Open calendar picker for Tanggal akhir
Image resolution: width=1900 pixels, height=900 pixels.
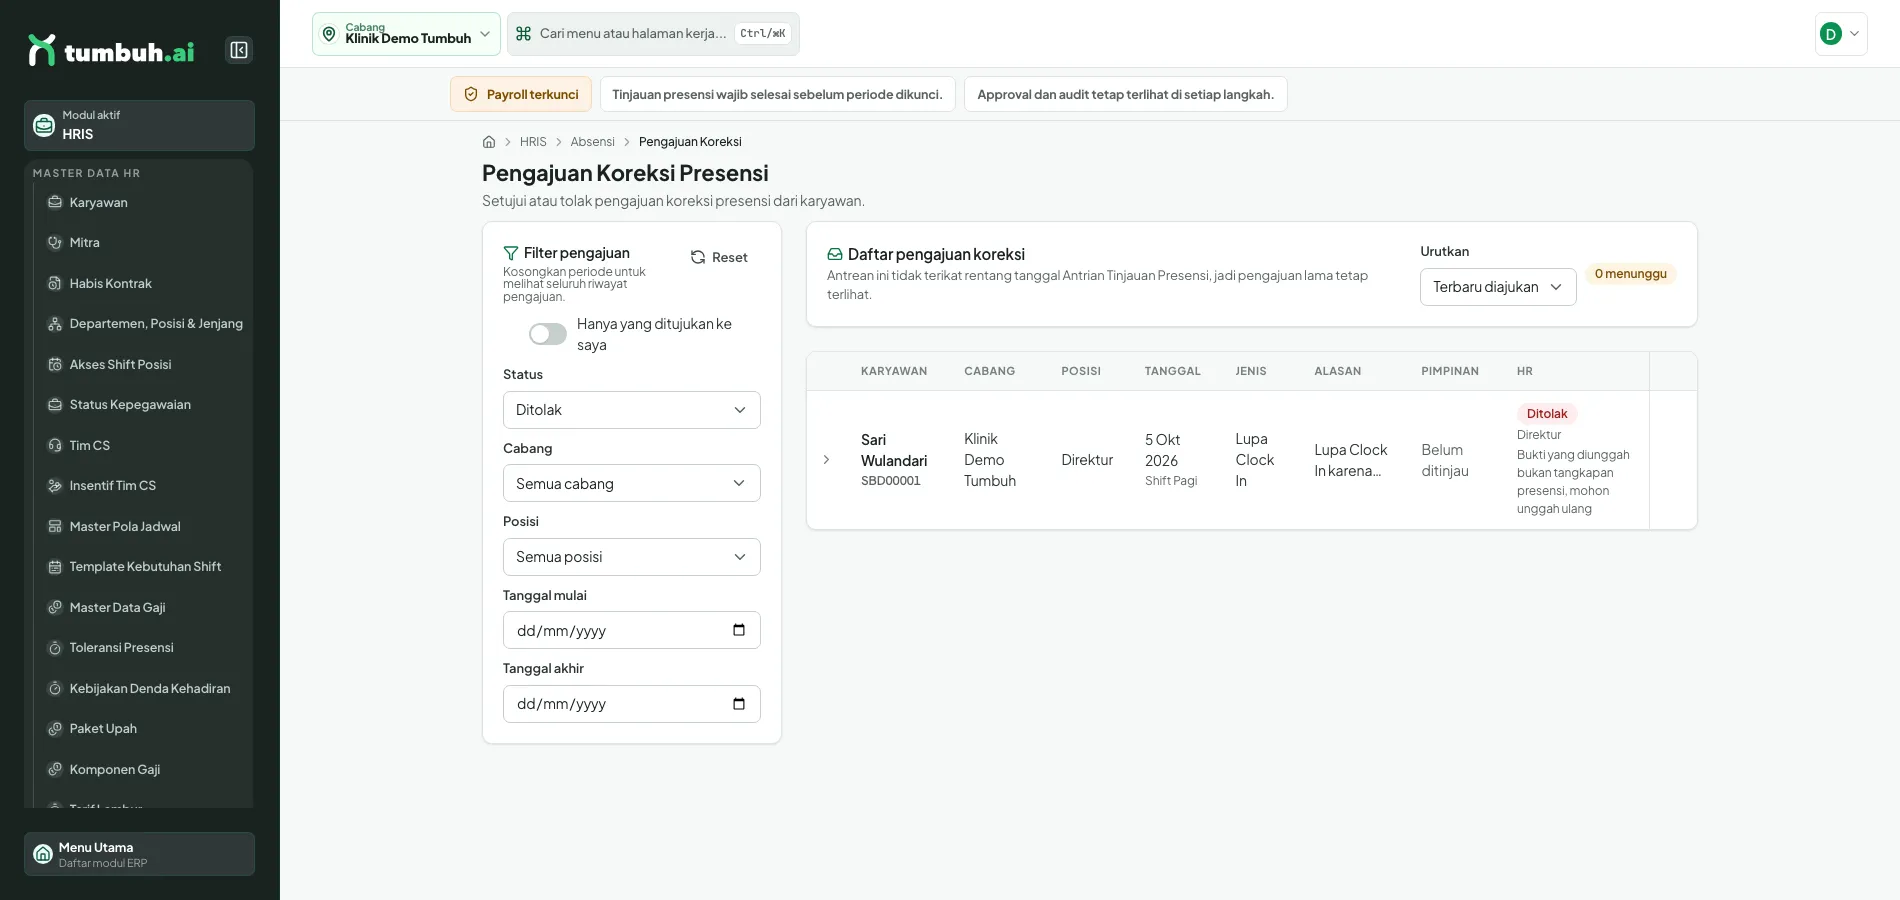(x=739, y=704)
